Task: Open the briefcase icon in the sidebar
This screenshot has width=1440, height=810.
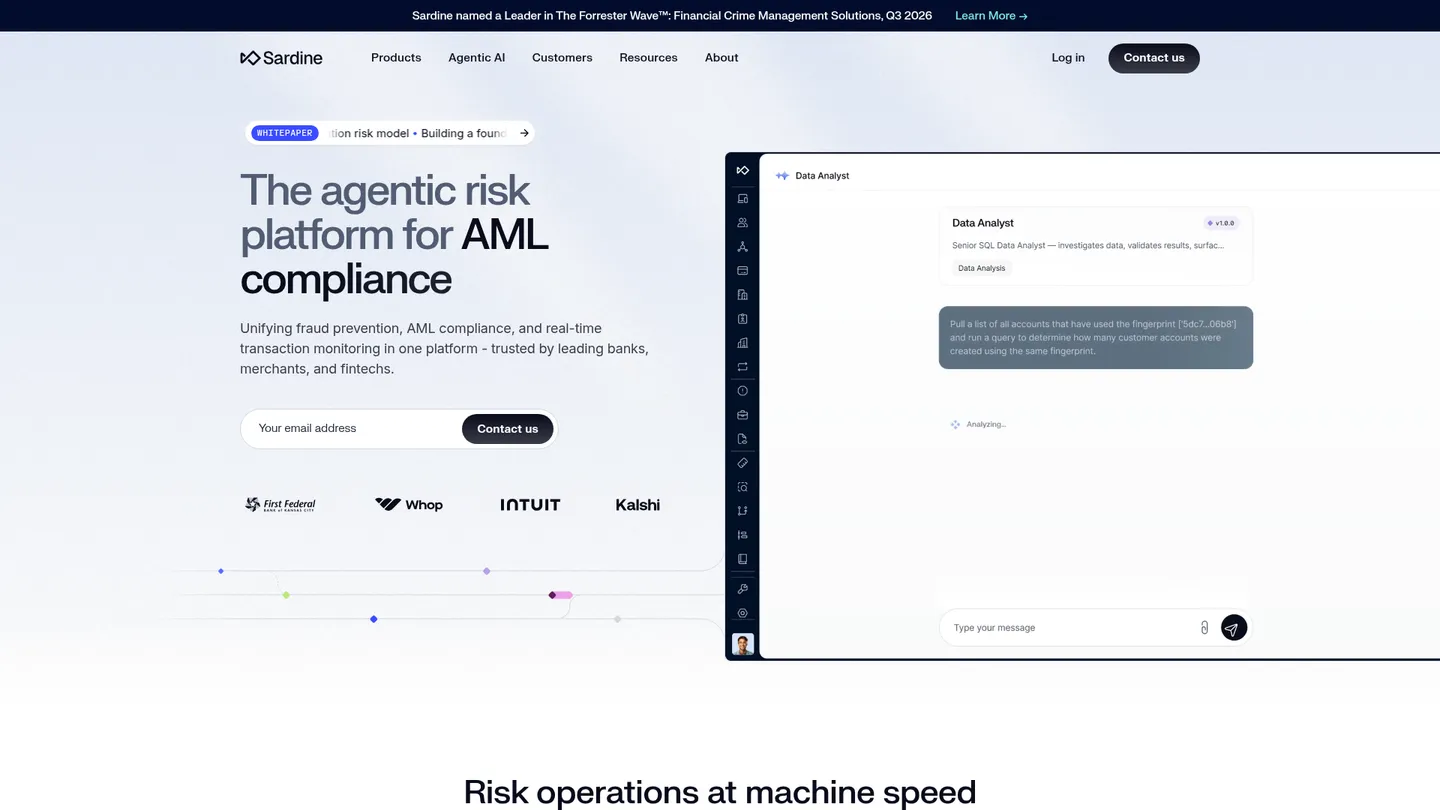Action: pyautogui.click(x=742, y=415)
